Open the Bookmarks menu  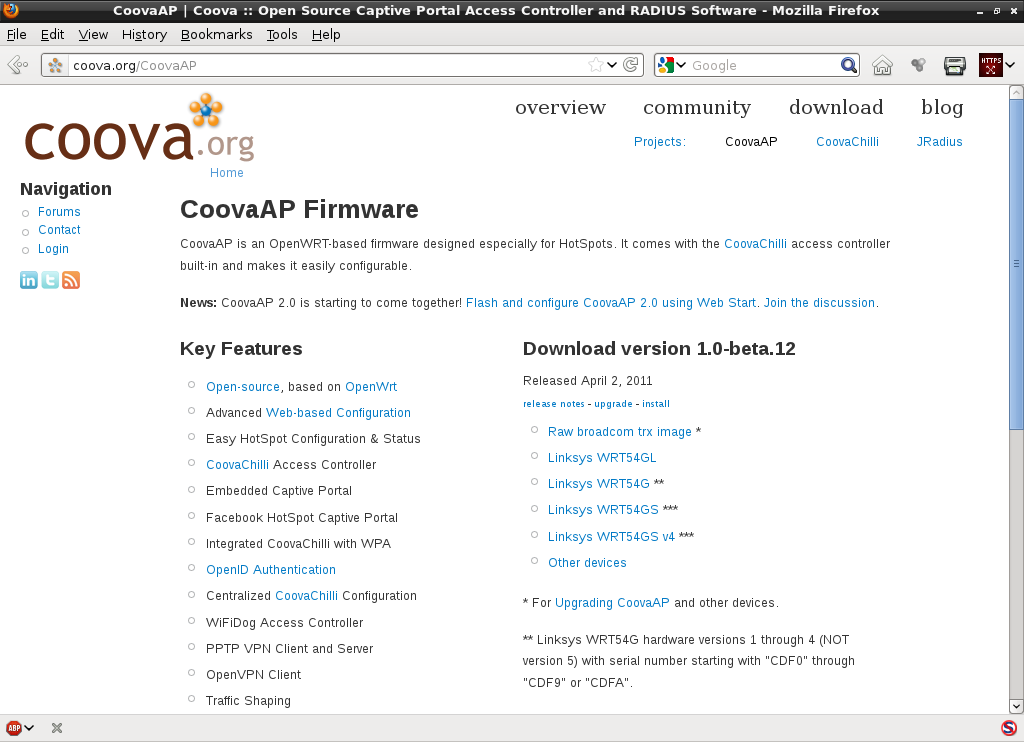pos(216,35)
